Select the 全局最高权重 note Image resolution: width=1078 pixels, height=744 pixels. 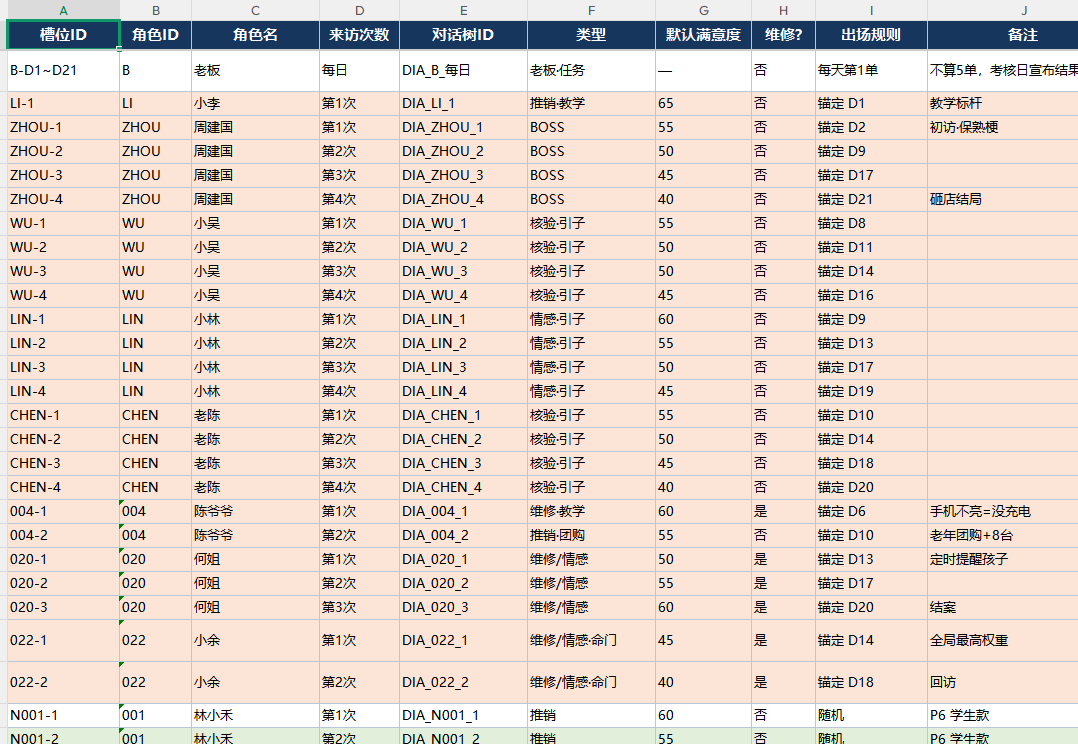click(x=1003, y=640)
